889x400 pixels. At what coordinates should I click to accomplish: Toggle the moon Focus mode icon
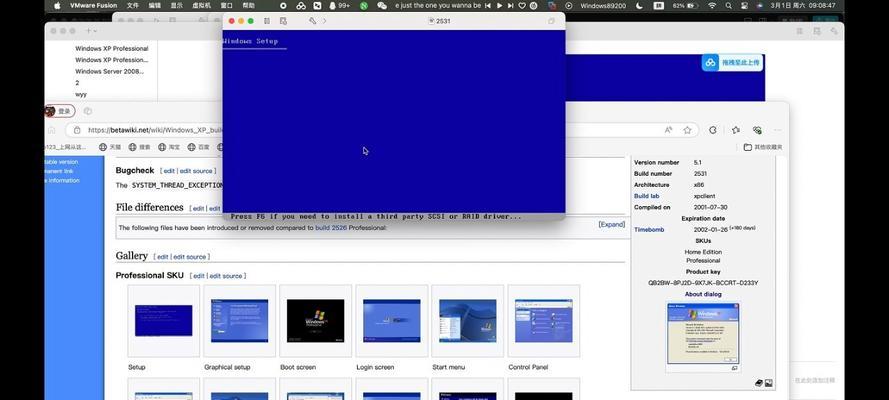click(640, 5)
